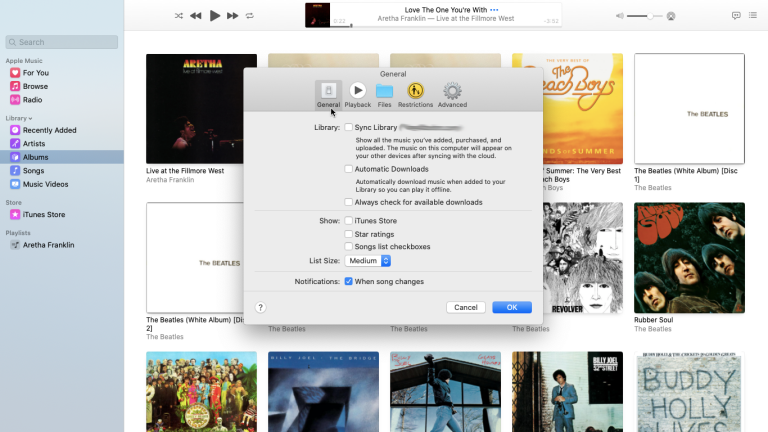Open Browse in sidebar
Screen dimensions: 768x432
pyautogui.click(x=35, y=86)
